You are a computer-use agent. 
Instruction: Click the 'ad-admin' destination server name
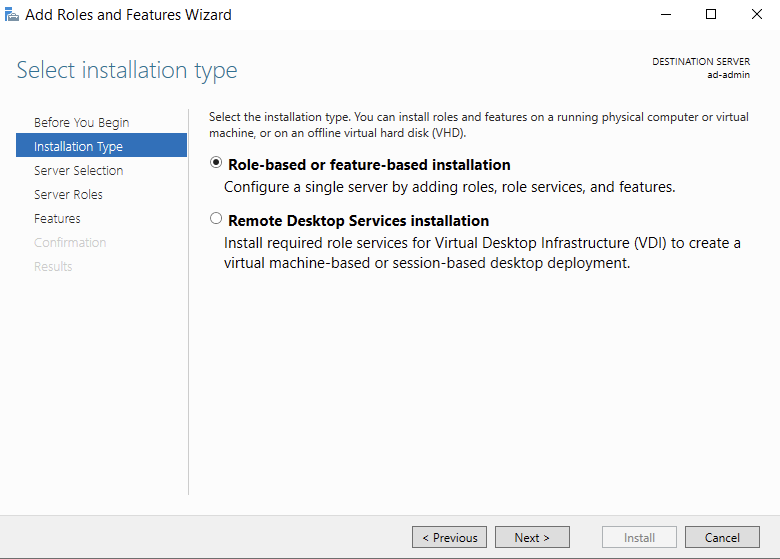(x=728, y=75)
